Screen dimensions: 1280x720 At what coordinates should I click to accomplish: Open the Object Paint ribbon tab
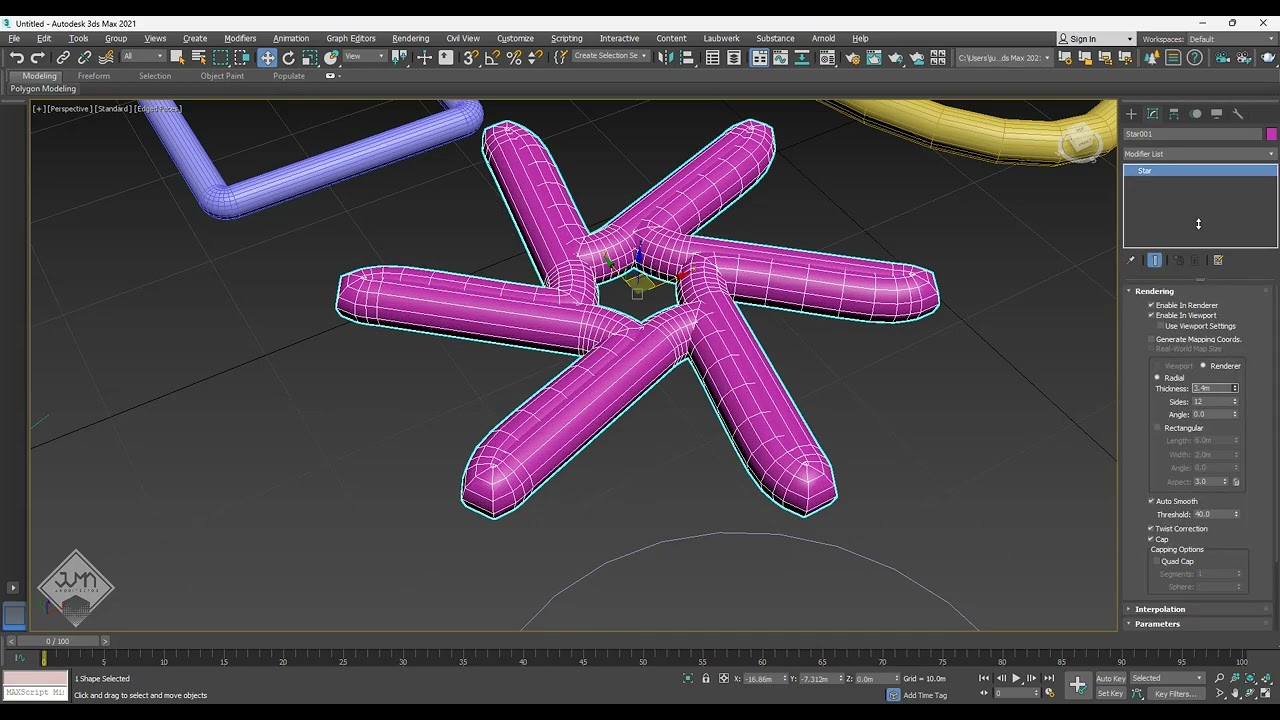(x=222, y=76)
